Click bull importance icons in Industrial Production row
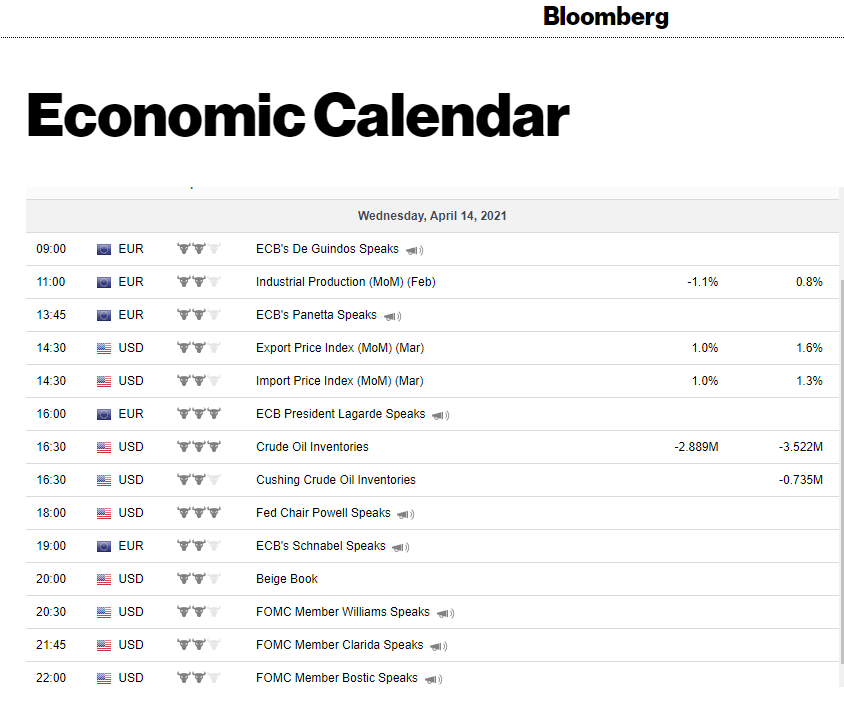This screenshot has height=701, width=844. pos(198,282)
